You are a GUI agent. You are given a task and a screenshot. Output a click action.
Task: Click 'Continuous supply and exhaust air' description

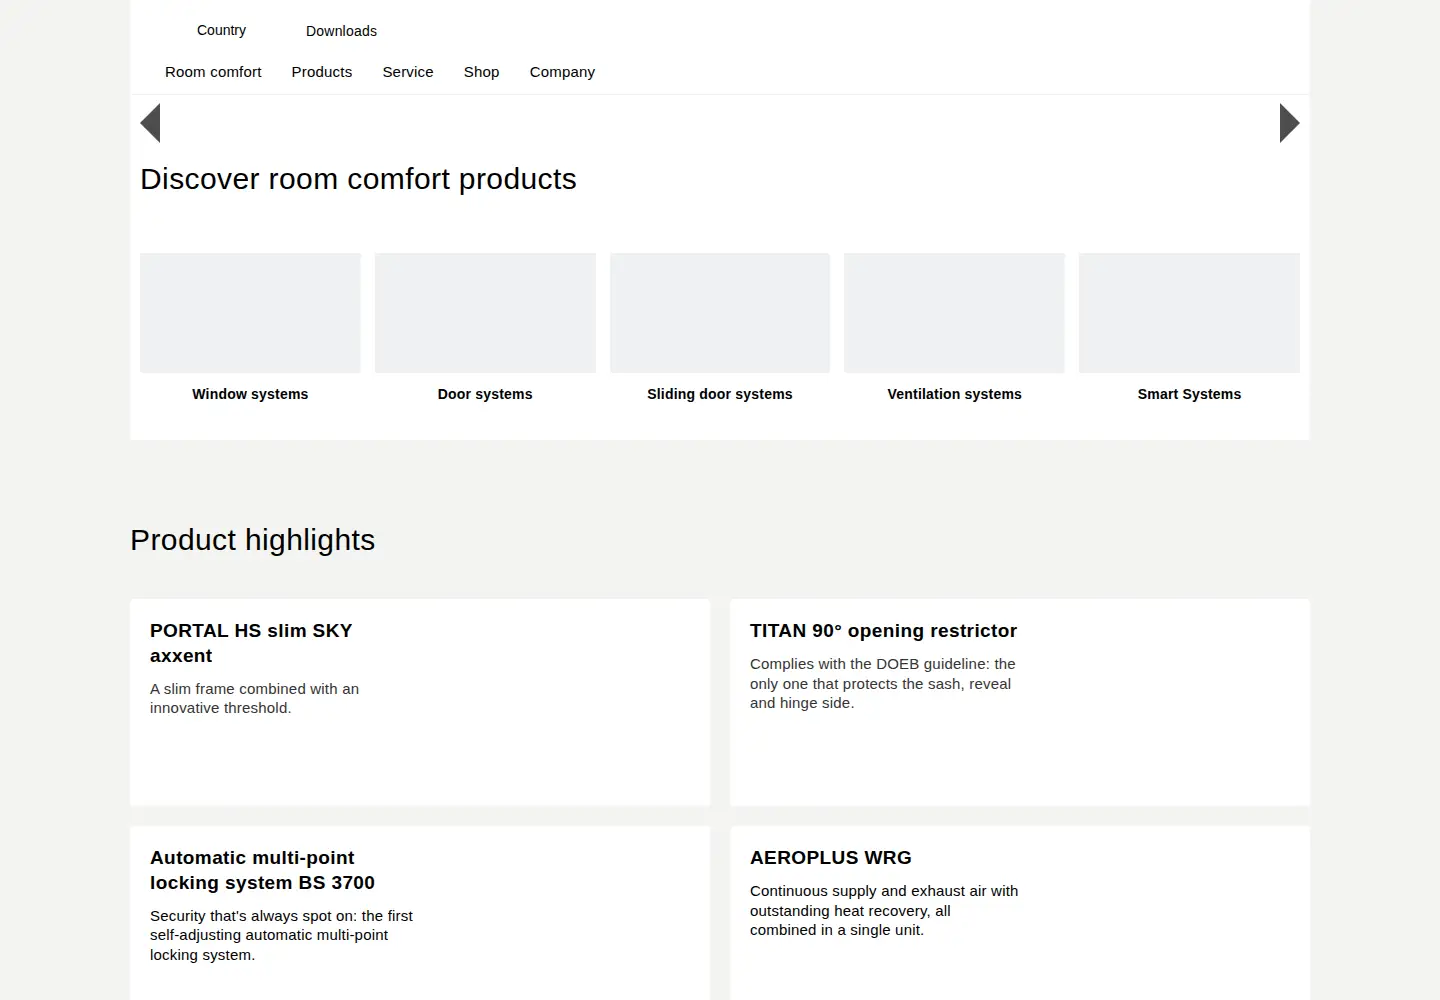pos(884,910)
